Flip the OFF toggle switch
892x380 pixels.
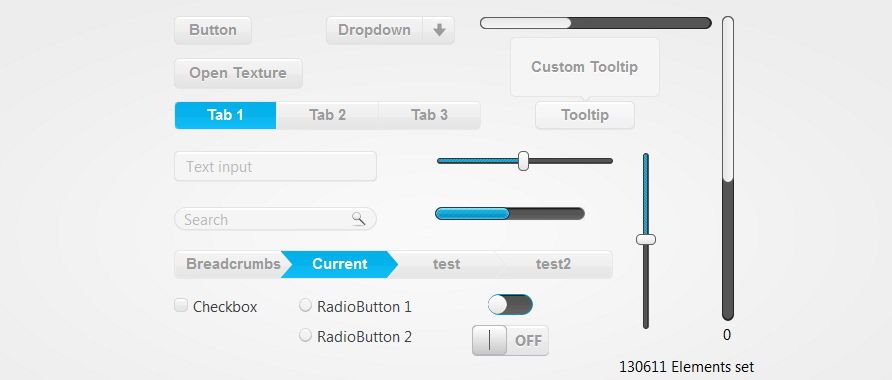click(510, 341)
